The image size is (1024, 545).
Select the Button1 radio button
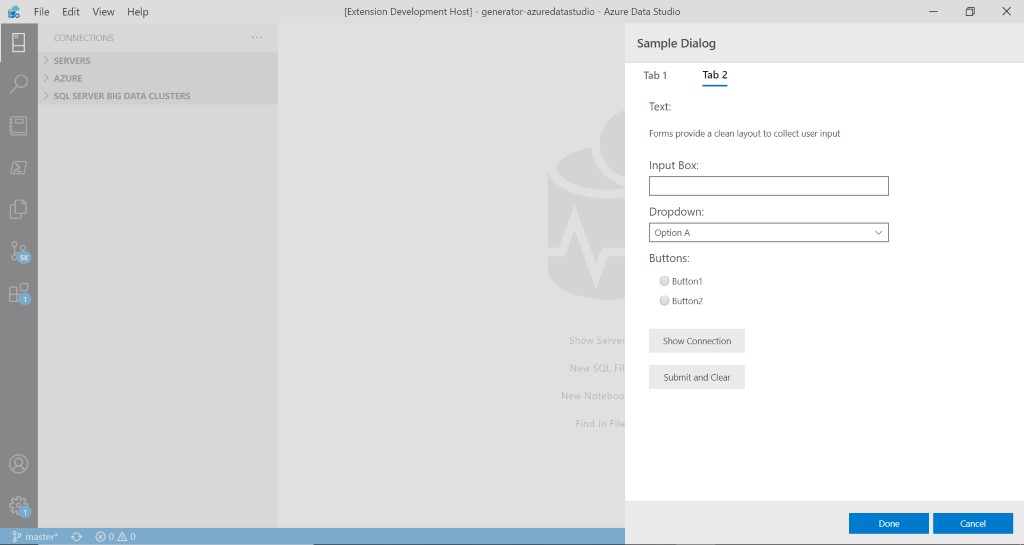pyautogui.click(x=664, y=281)
